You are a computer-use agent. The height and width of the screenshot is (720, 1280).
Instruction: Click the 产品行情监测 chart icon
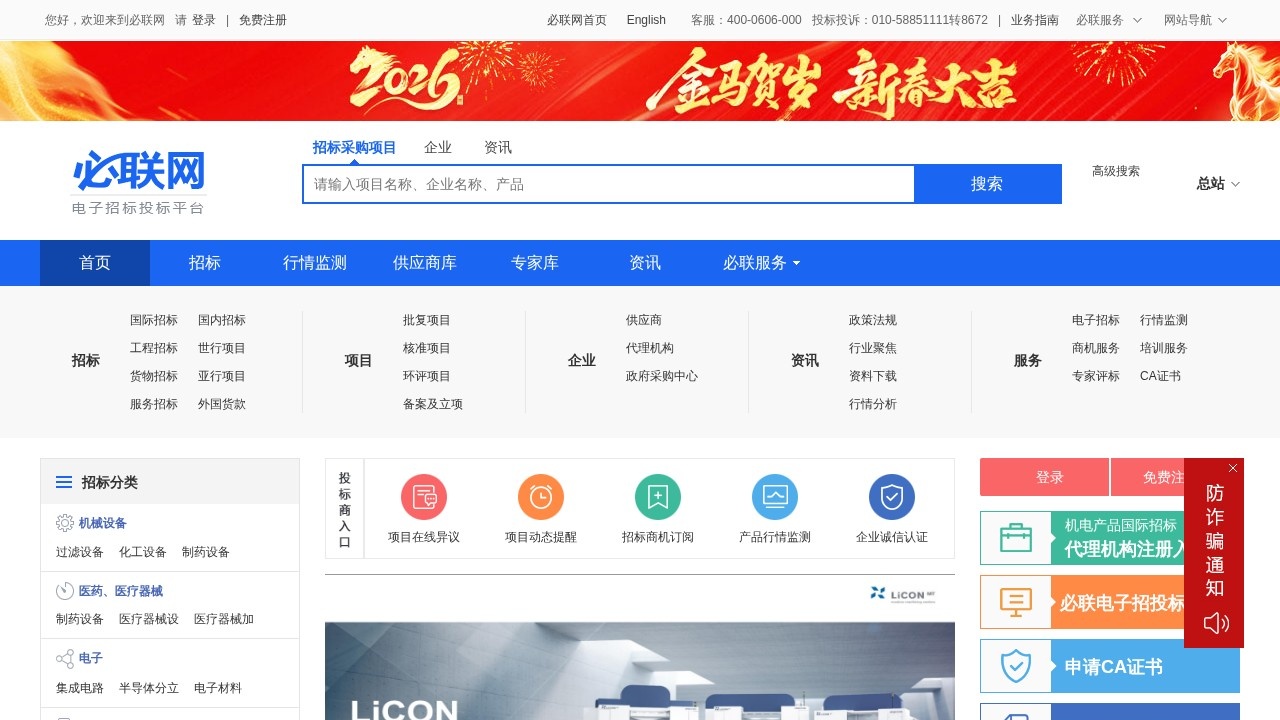pyautogui.click(x=775, y=497)
